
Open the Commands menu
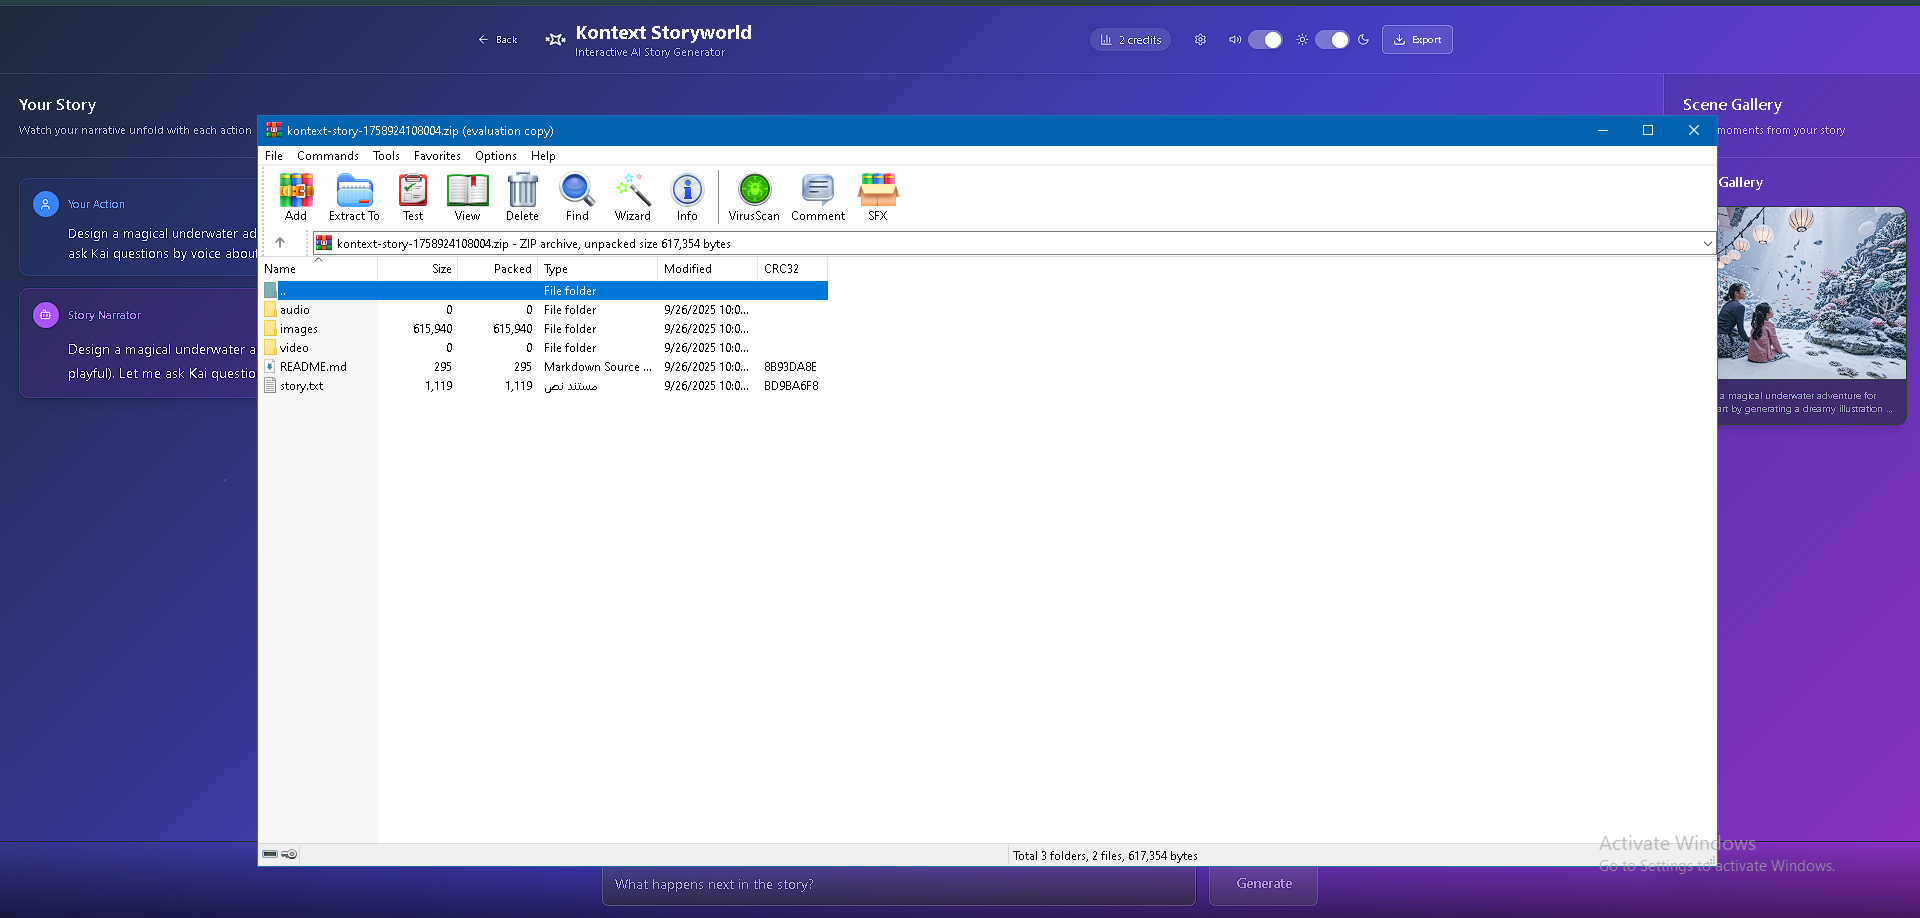[x=328, y=156]
